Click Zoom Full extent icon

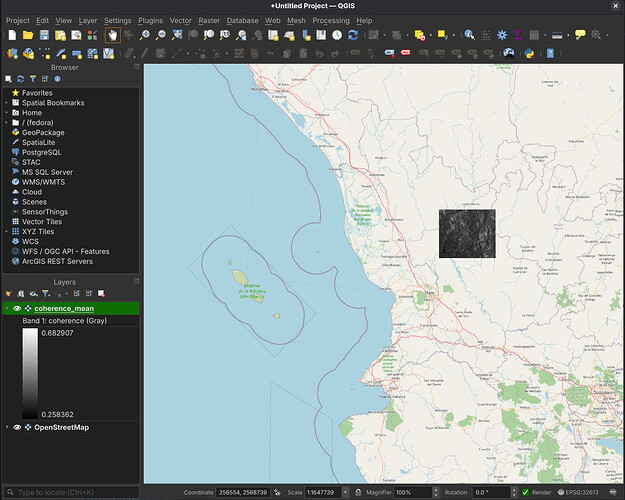(x=177, y=35)
